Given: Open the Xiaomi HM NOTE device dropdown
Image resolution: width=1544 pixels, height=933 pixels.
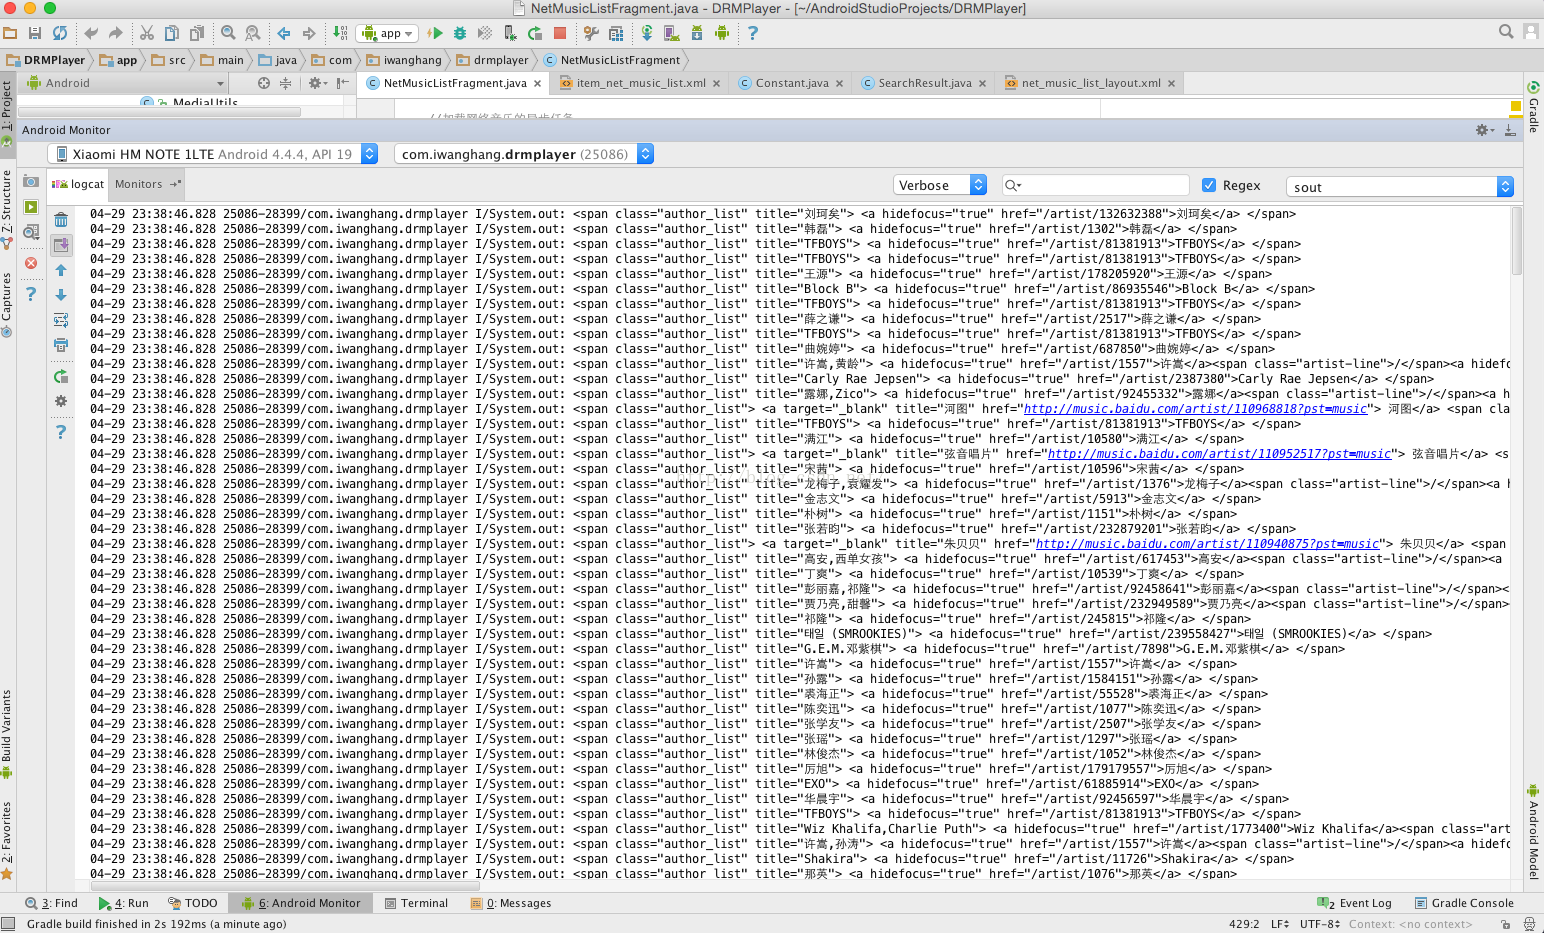Looking at the screenshot, I should click(x=213, y=154).
